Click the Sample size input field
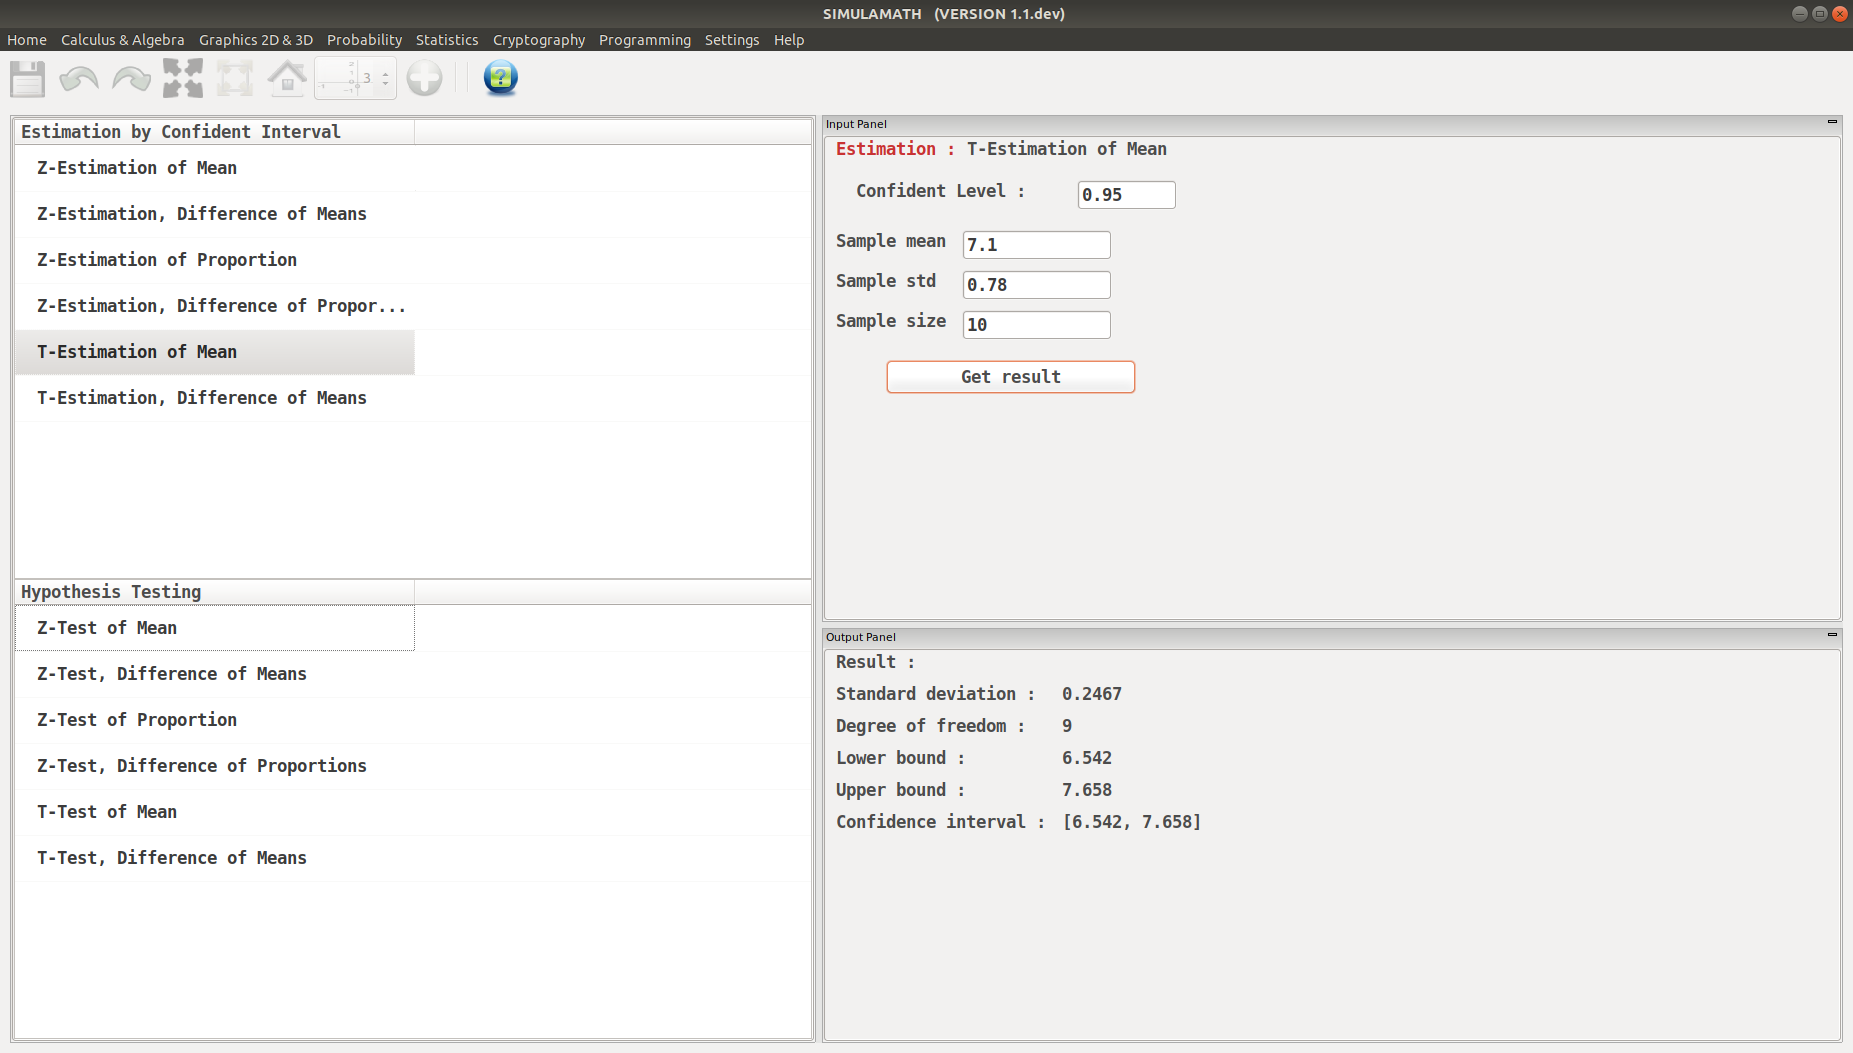The height and width of the screenshot is (1053, 1853). (x=1036, y=325)
